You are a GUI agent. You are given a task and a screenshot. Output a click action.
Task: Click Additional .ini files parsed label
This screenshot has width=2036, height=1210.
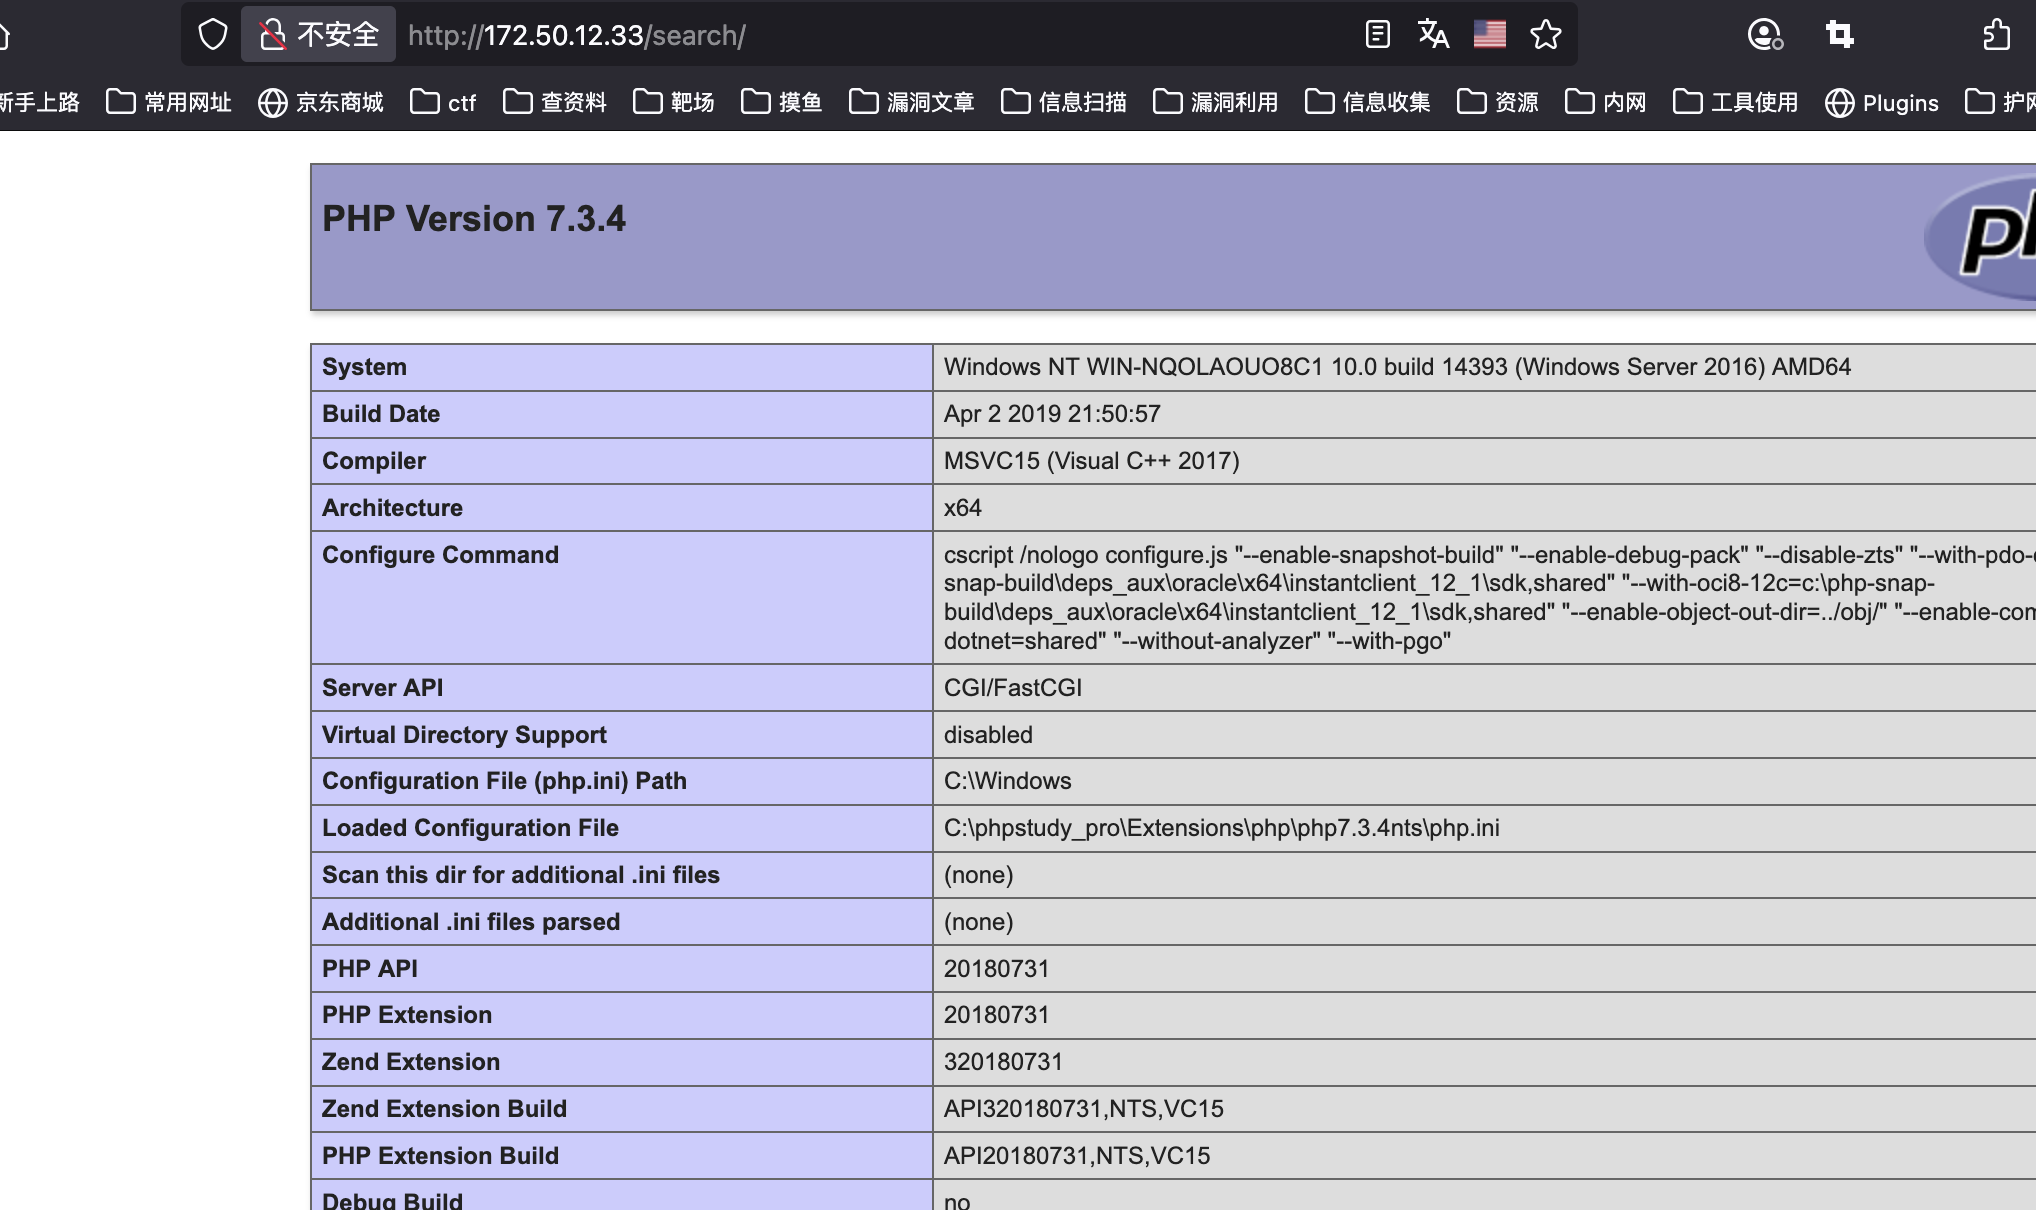pyautogui.click(x=471, y=922)
